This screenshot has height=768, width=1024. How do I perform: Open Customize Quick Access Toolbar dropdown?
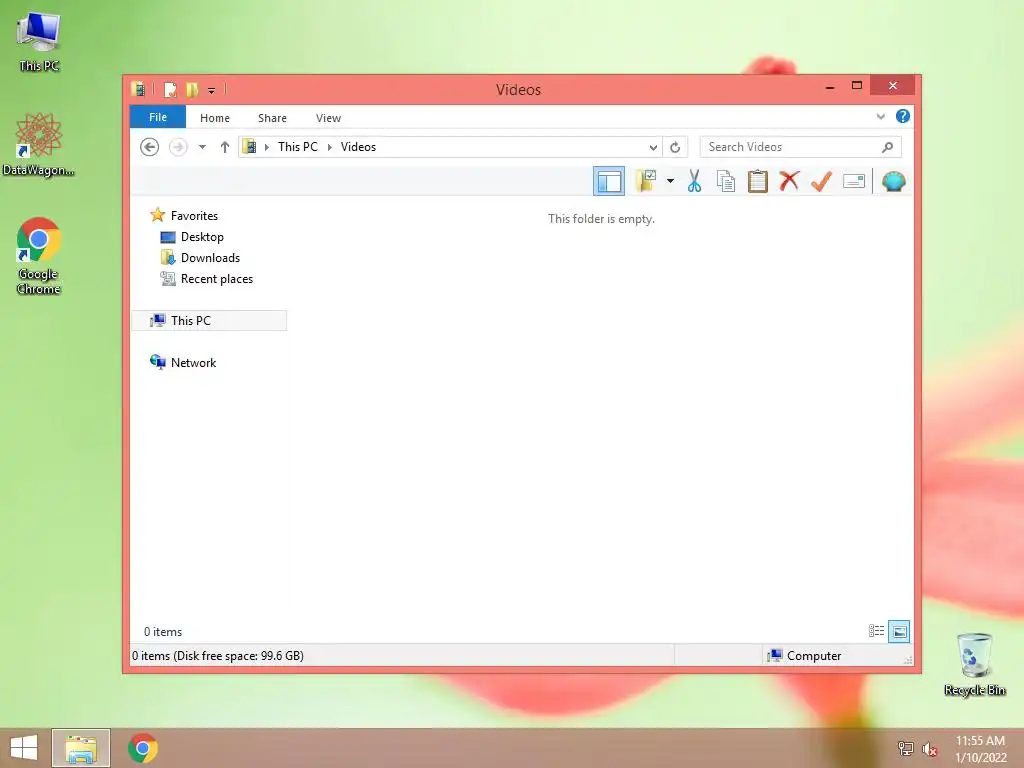click(212, 90)
